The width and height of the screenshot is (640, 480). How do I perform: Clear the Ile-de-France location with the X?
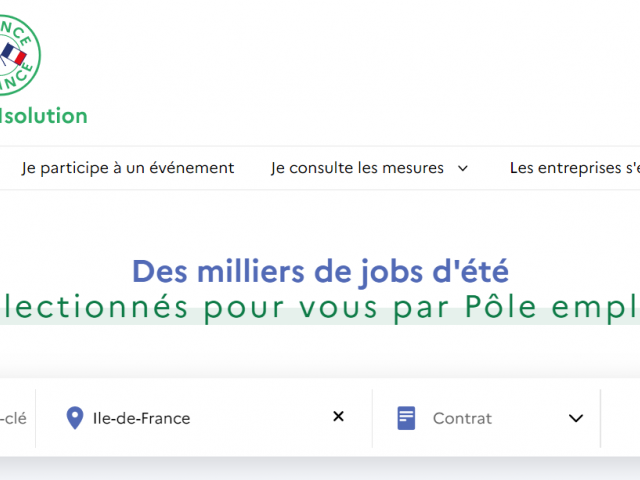coord(338,416)
